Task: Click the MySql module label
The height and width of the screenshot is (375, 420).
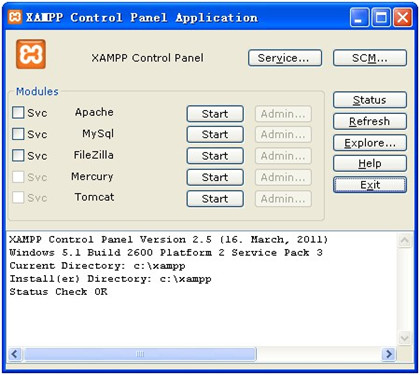Action: pos(98,134)
